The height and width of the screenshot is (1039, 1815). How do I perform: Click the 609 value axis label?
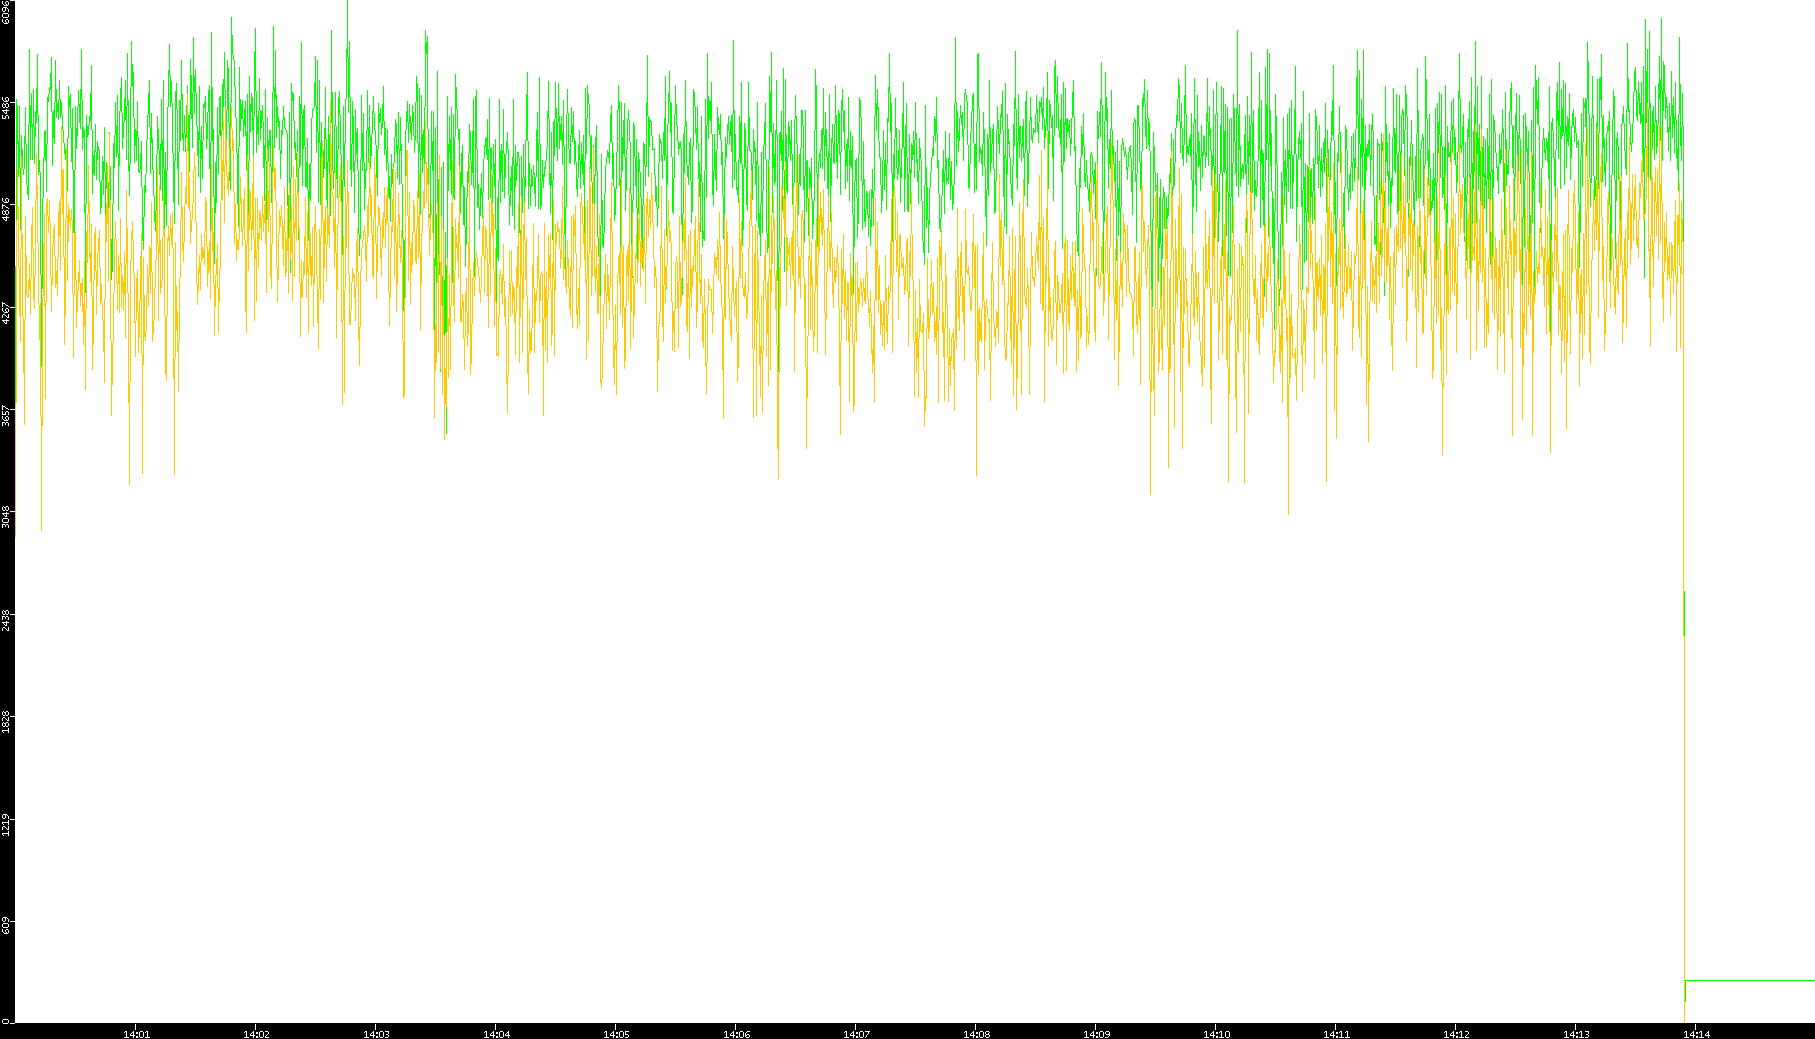pyautogui.click(x=6, y=925)
